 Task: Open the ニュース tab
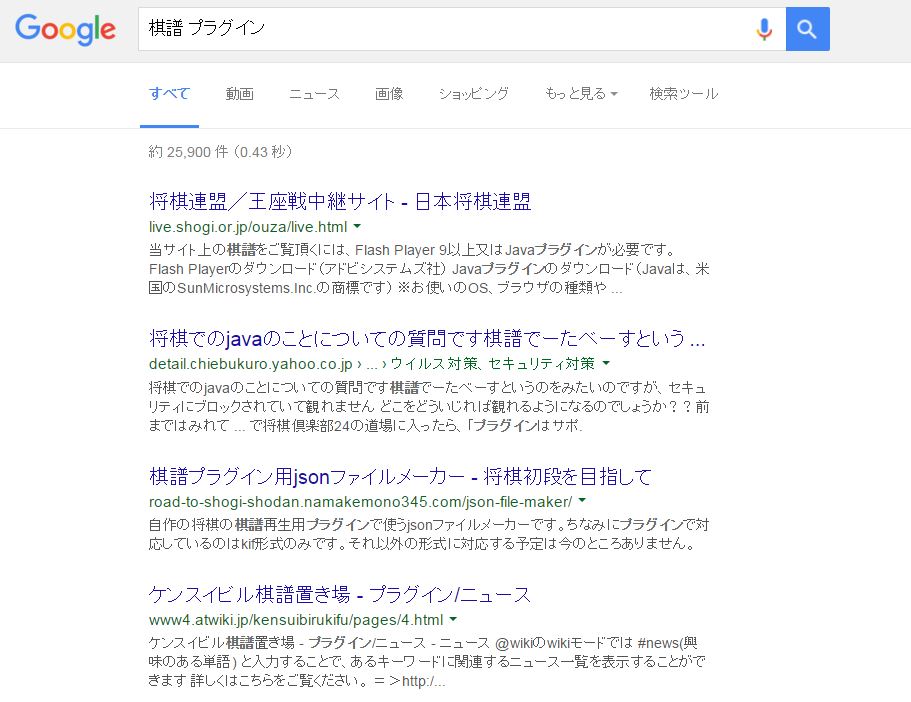[314, 94]
